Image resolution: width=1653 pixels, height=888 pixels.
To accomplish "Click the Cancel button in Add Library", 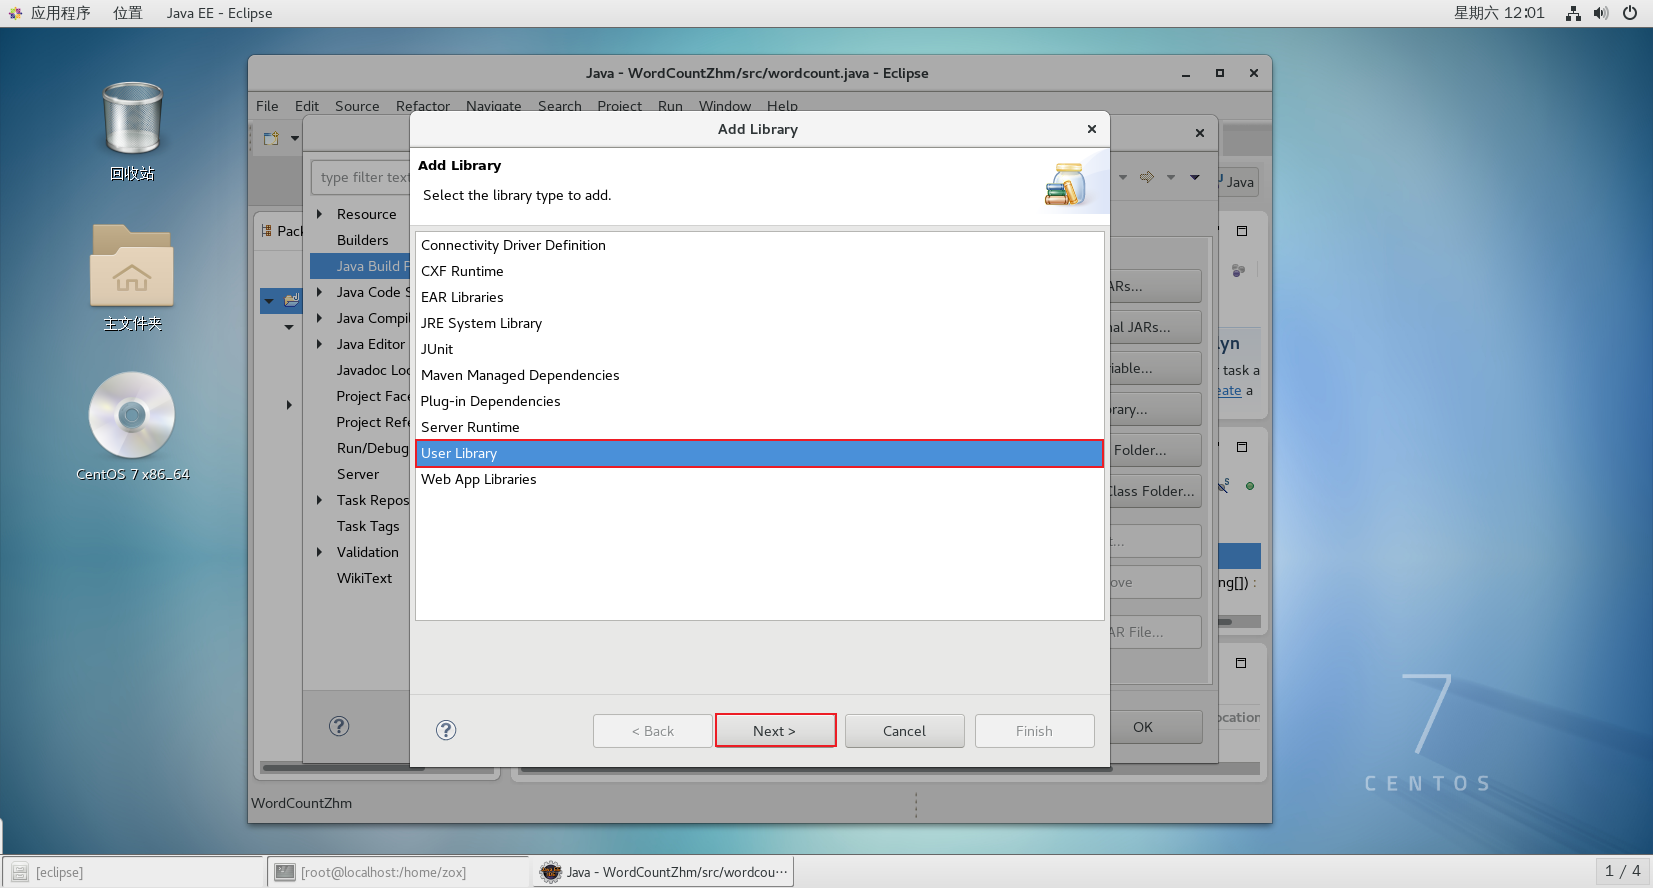I will click(904, 731).
